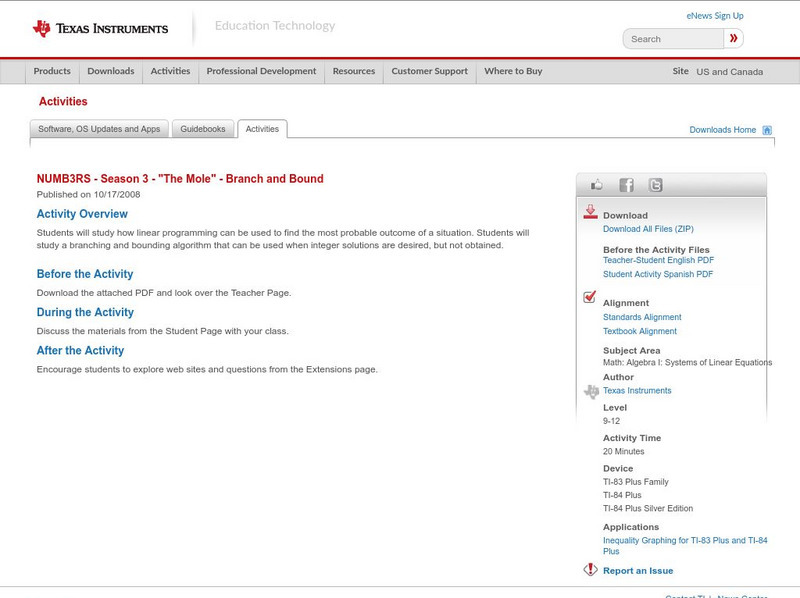This screenshot has height=598, width=800.
Task: Select Software, OS Updates and Apps tab
Action: [99, 129]
